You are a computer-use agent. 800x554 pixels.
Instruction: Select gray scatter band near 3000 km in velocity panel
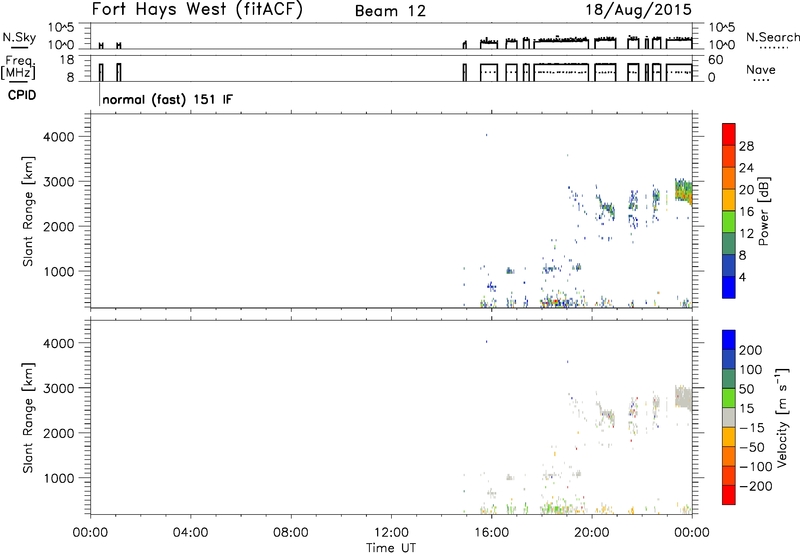(x=683, y=398)
